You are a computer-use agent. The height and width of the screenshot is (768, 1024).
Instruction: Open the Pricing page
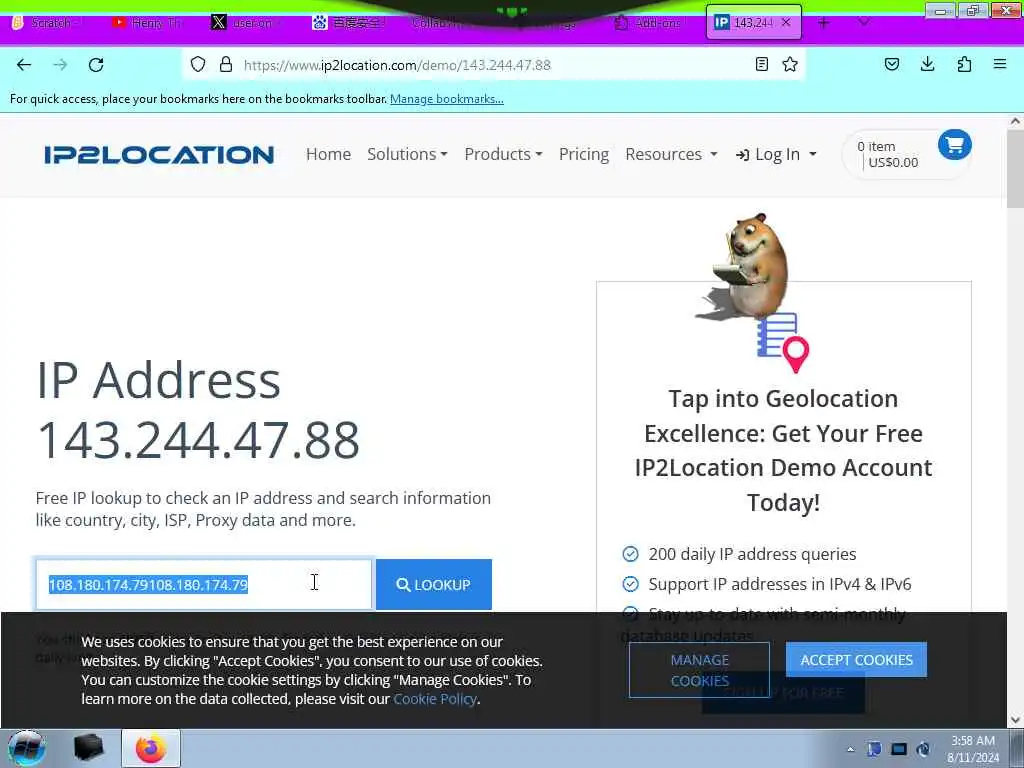pos(584,154)
